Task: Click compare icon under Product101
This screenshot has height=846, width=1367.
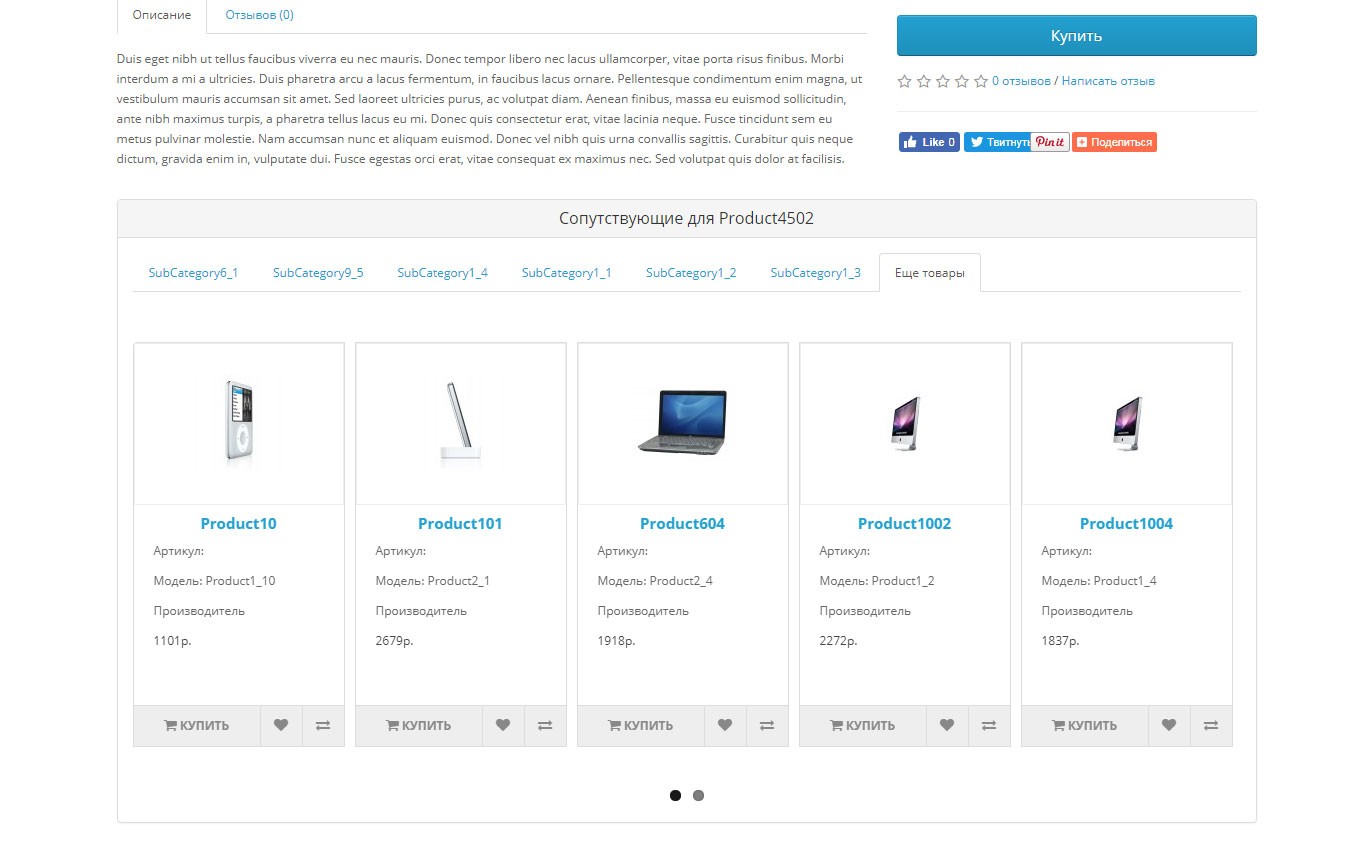Action: (545, 726)
